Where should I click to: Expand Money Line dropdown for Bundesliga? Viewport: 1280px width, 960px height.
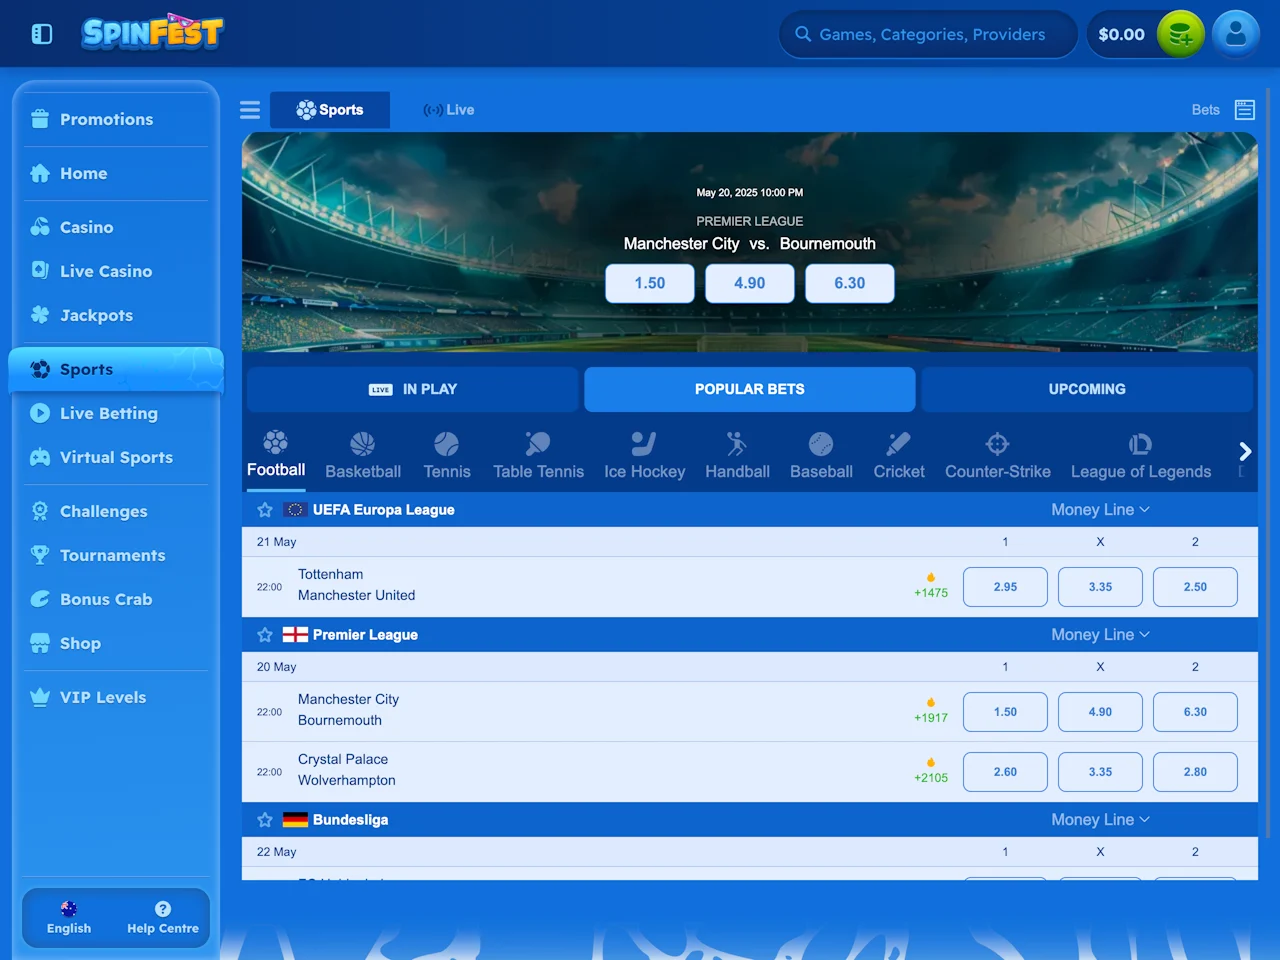coord(1100,820)
